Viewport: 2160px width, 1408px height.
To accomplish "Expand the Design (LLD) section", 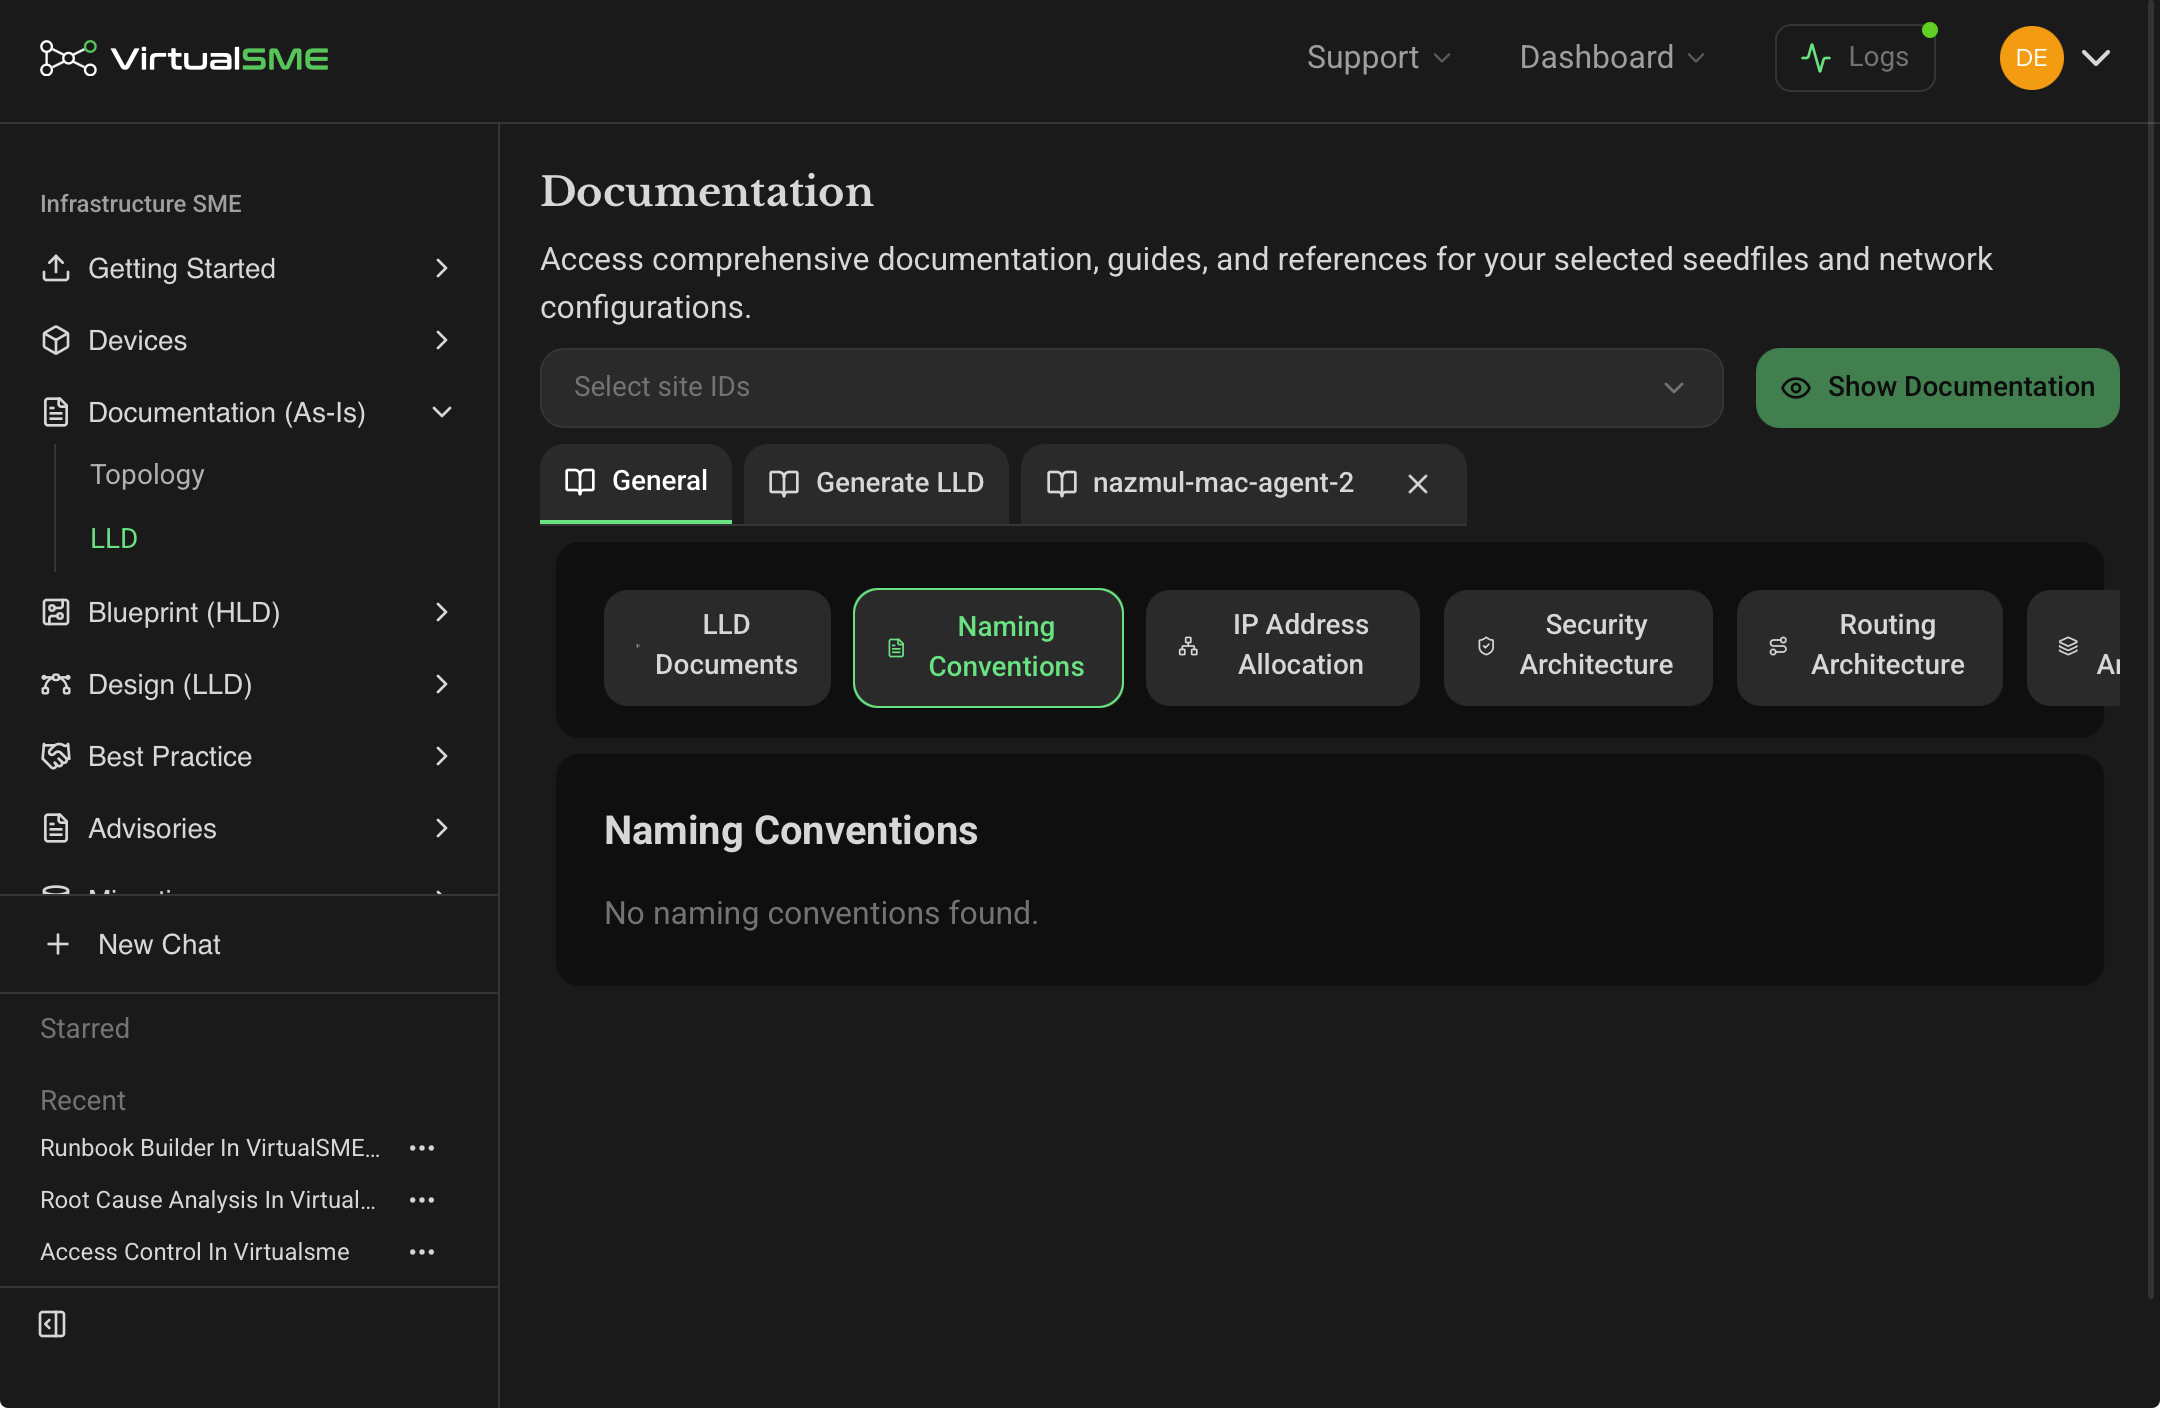I will click(442, 684).
